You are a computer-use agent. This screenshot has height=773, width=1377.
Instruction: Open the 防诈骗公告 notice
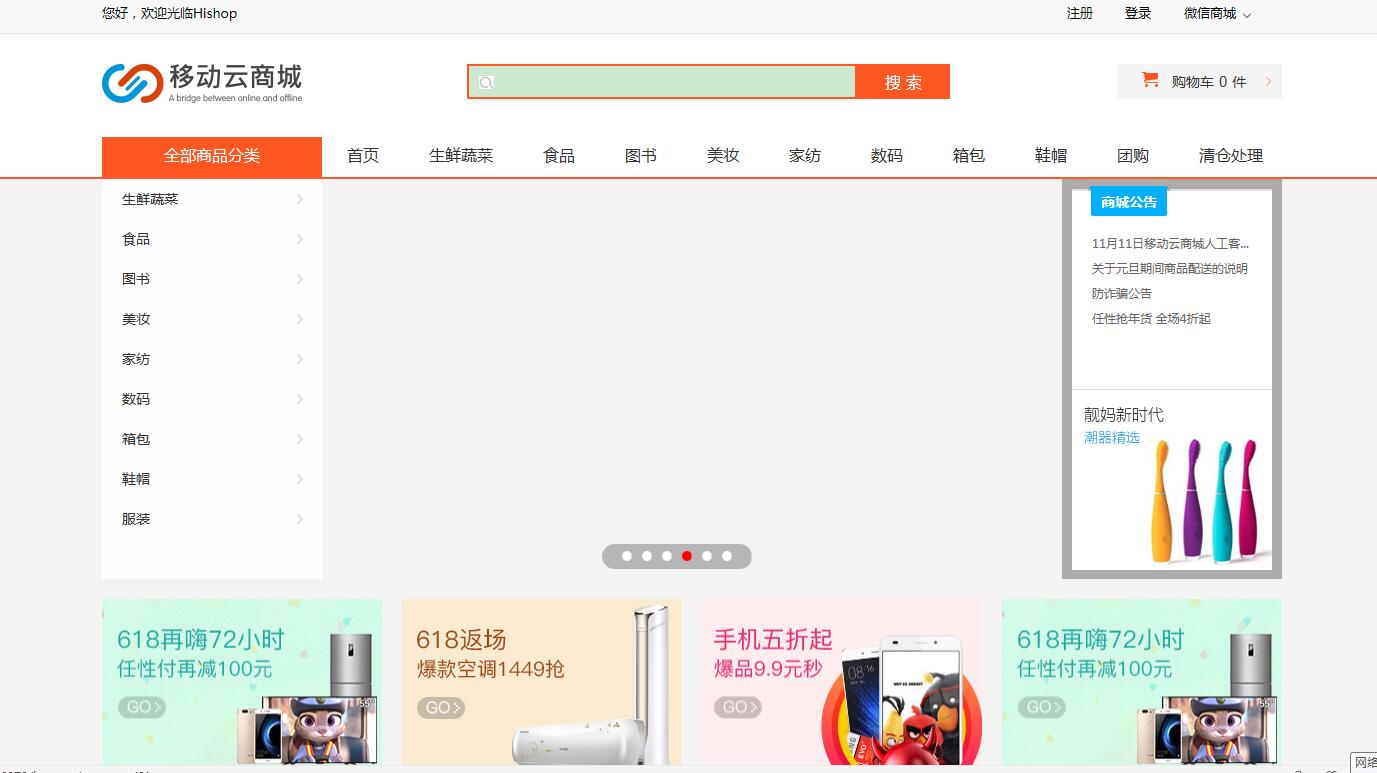pos(1122,293)
